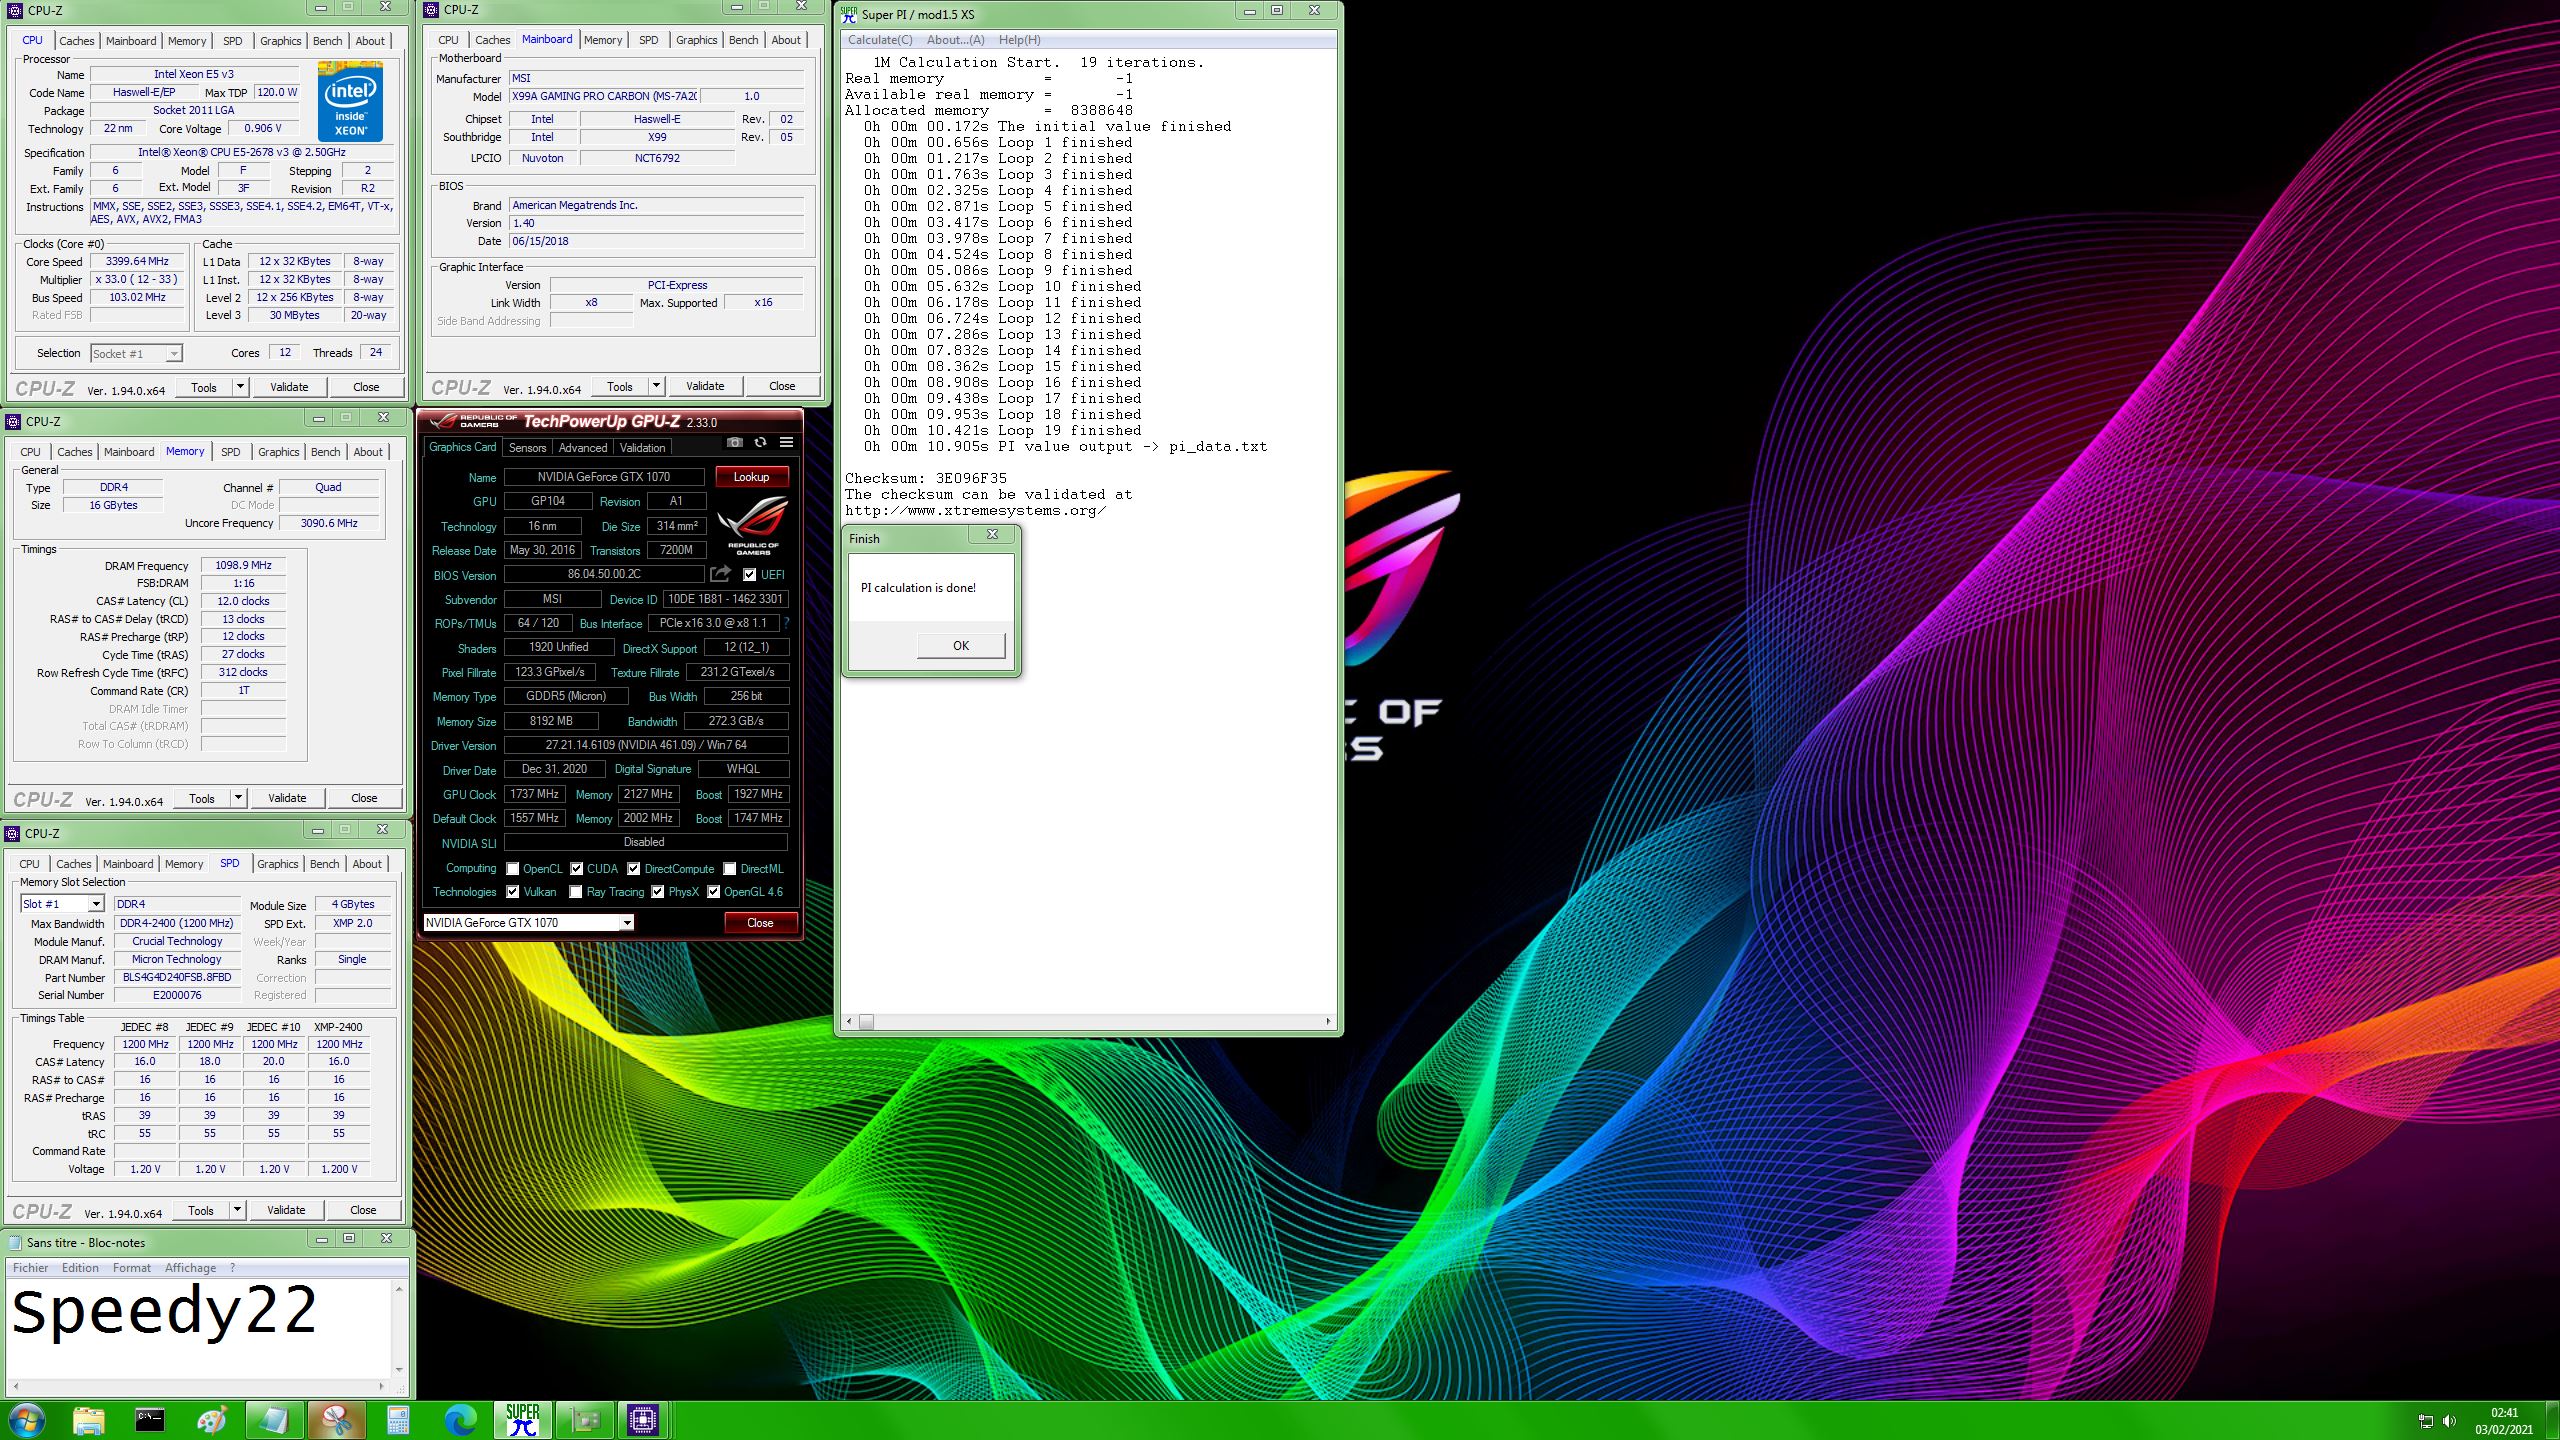
Task: Click the bus interface question mark in GPU-Z
Action: (786, 623)
